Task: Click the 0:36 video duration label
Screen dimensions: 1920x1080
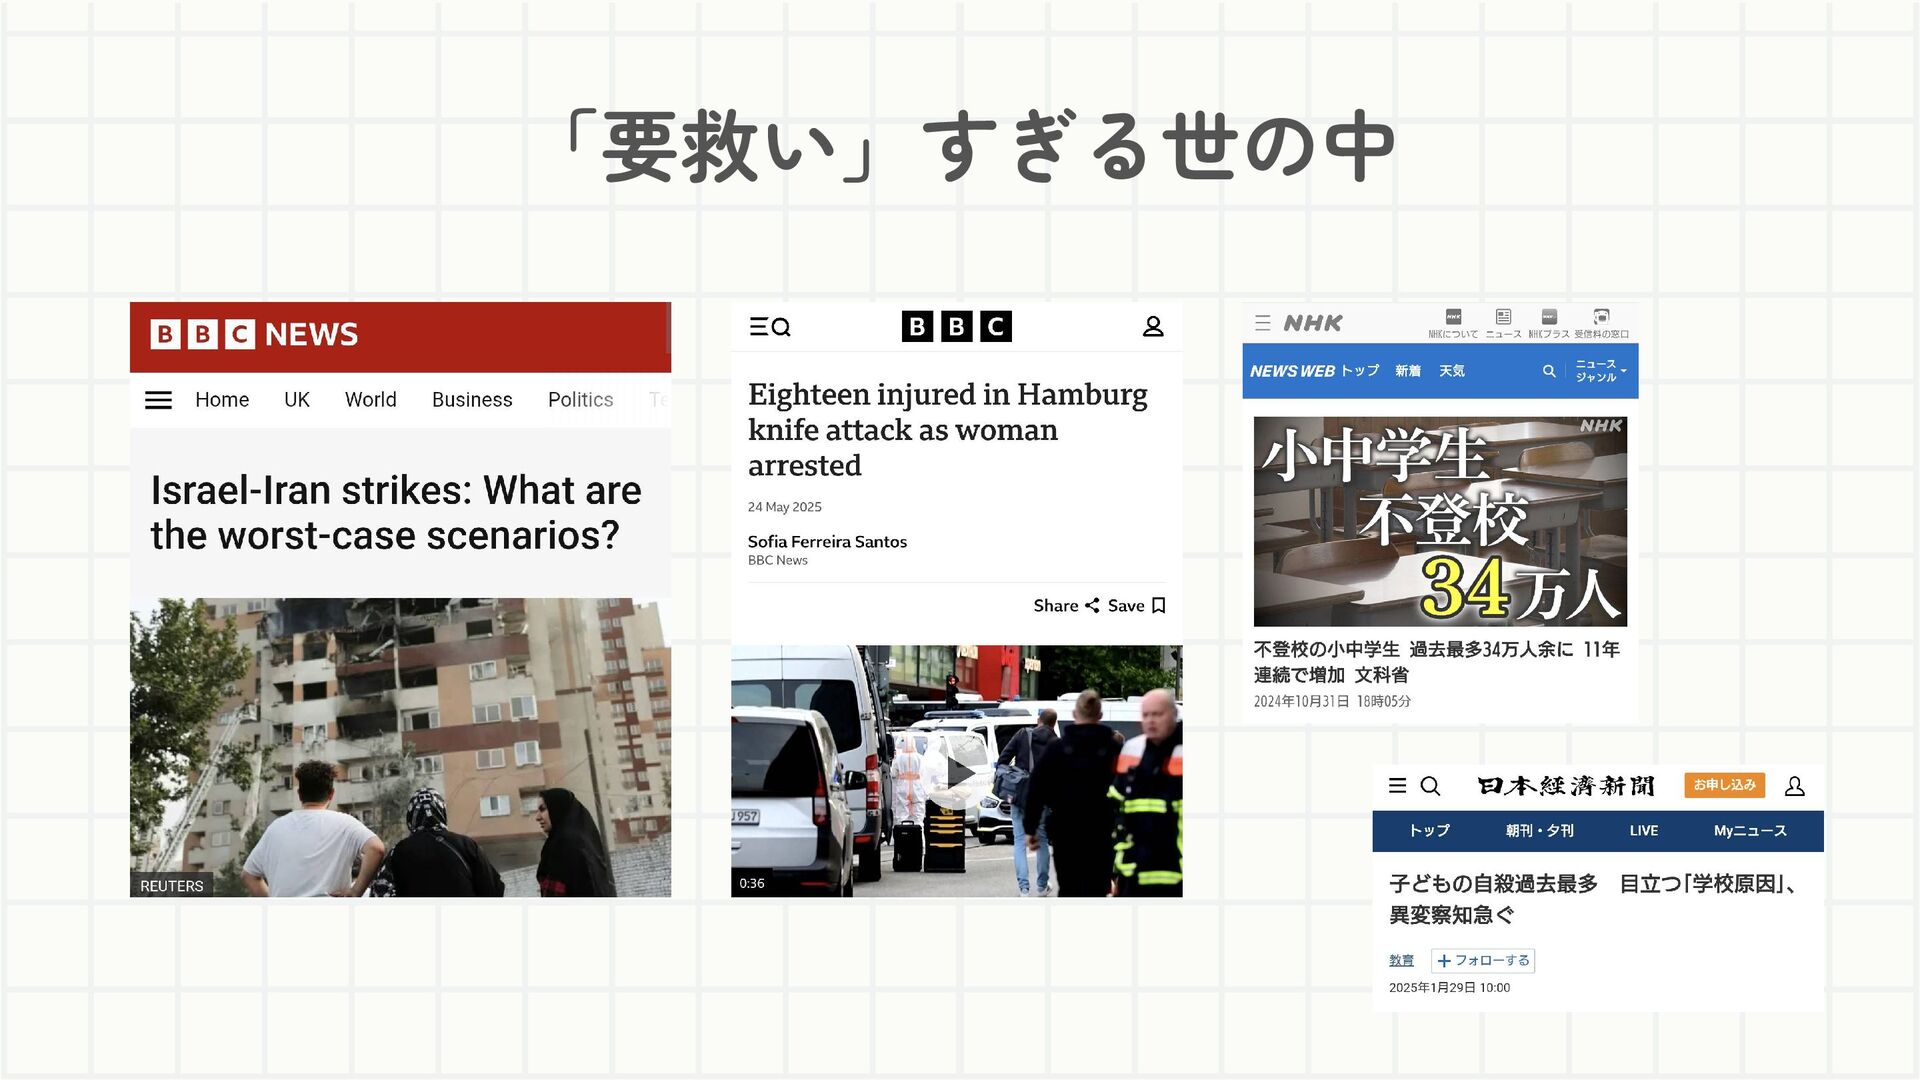Action: [752, 883]
